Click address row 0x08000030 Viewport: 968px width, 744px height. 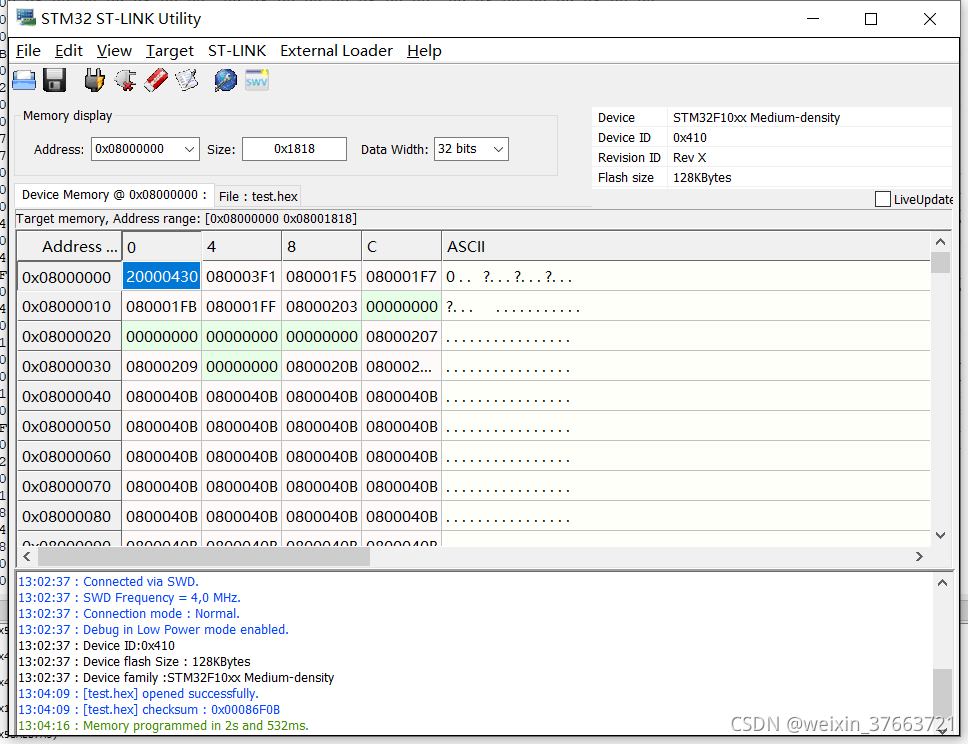(67, 367)
